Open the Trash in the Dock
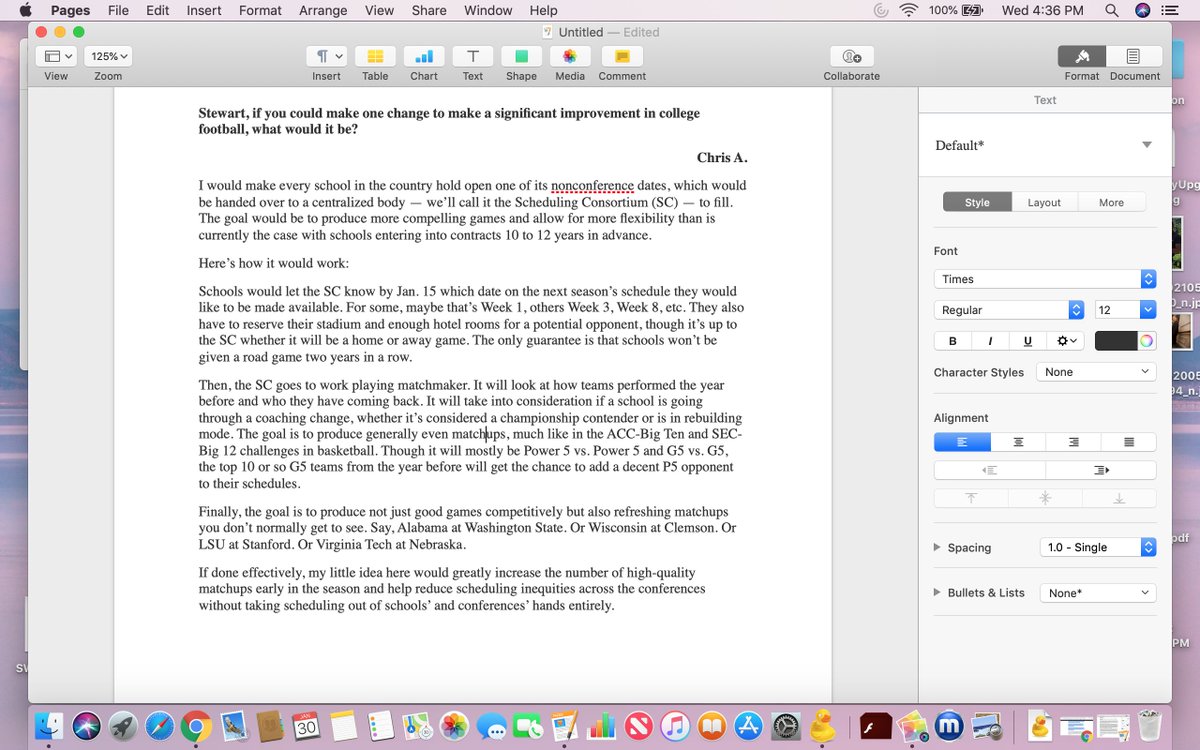The image size is (1200, 750). (x=1151, y=726)
